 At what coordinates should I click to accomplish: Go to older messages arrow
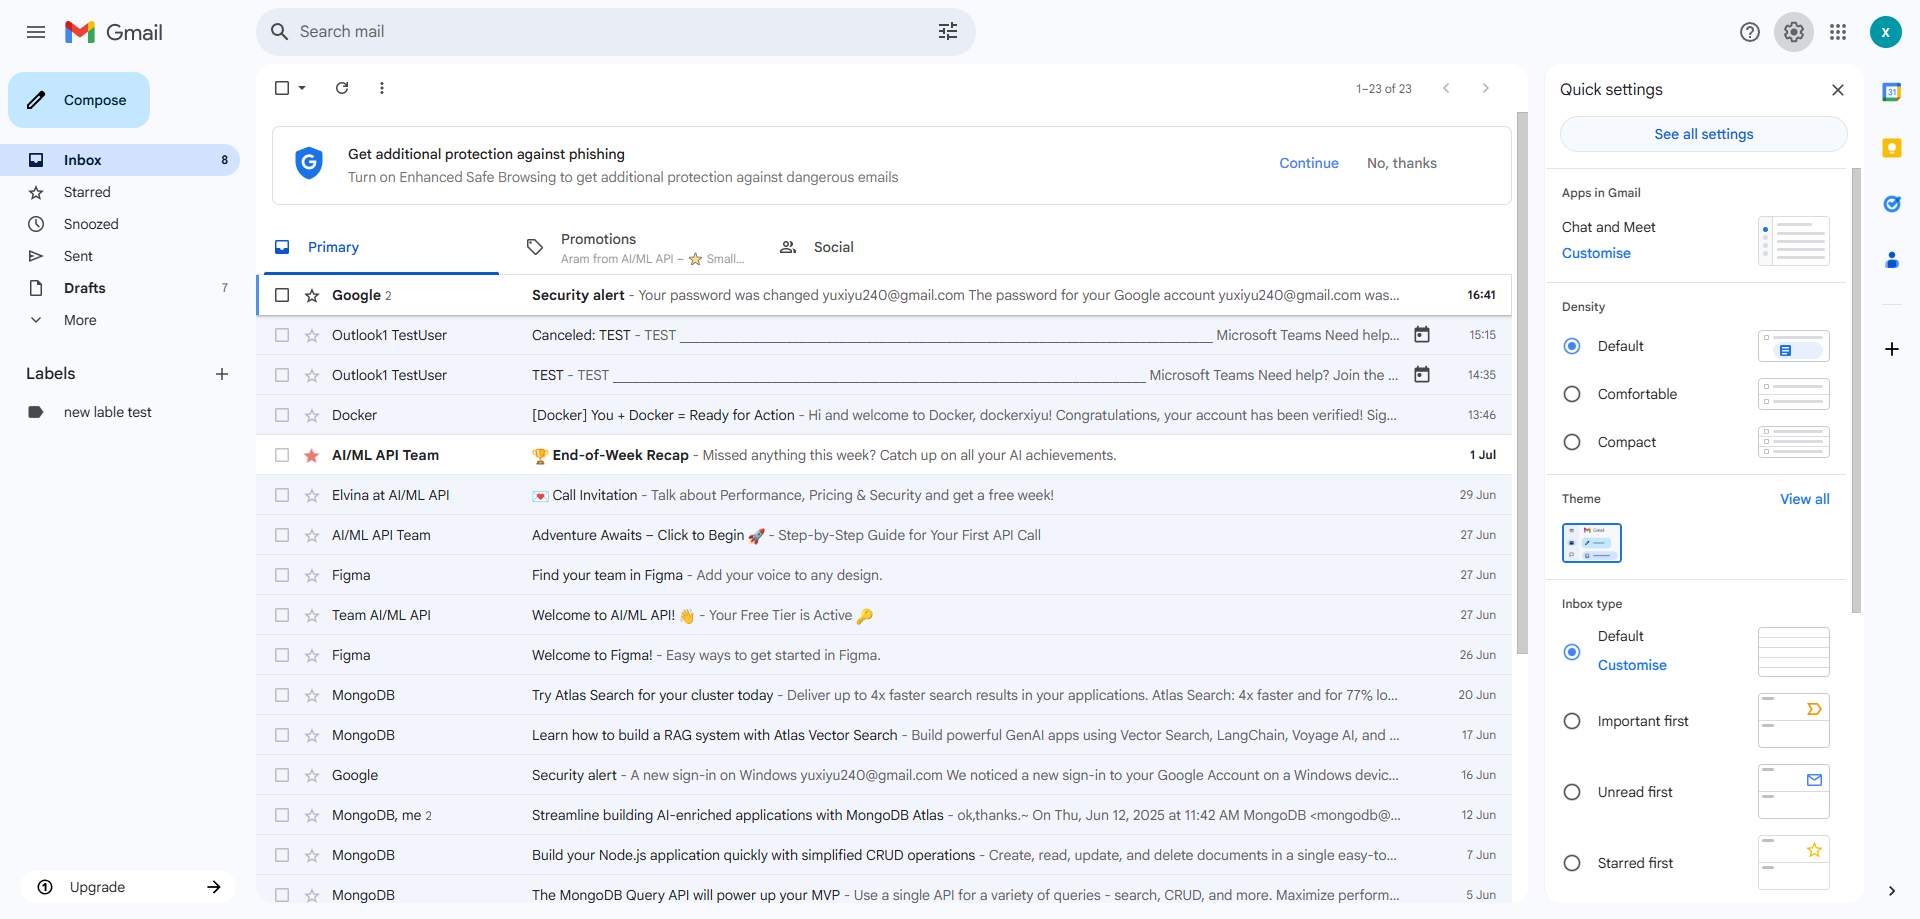click(1486, 88)
